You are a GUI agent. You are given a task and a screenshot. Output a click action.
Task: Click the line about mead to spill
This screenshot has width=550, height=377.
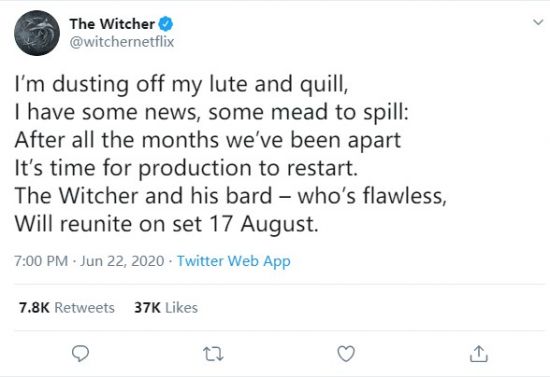[x=212, y=113]
